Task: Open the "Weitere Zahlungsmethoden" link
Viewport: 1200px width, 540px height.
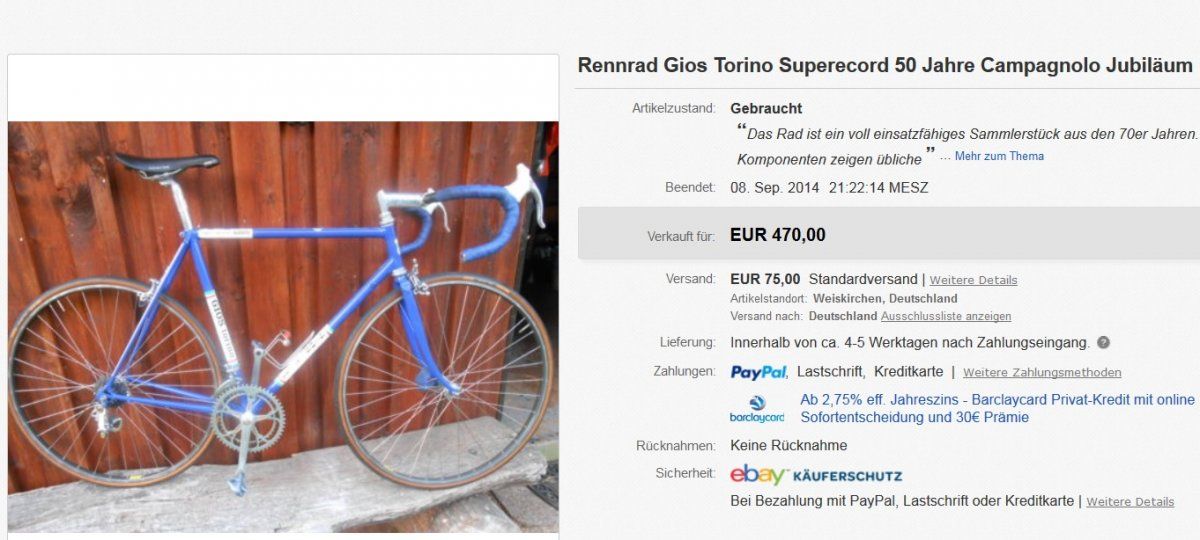Action: point(1042,373)
